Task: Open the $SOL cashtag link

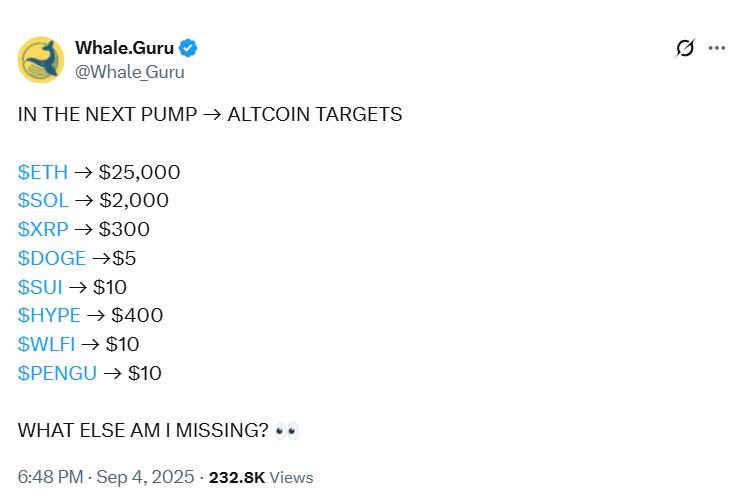Action: pos(43,200)
